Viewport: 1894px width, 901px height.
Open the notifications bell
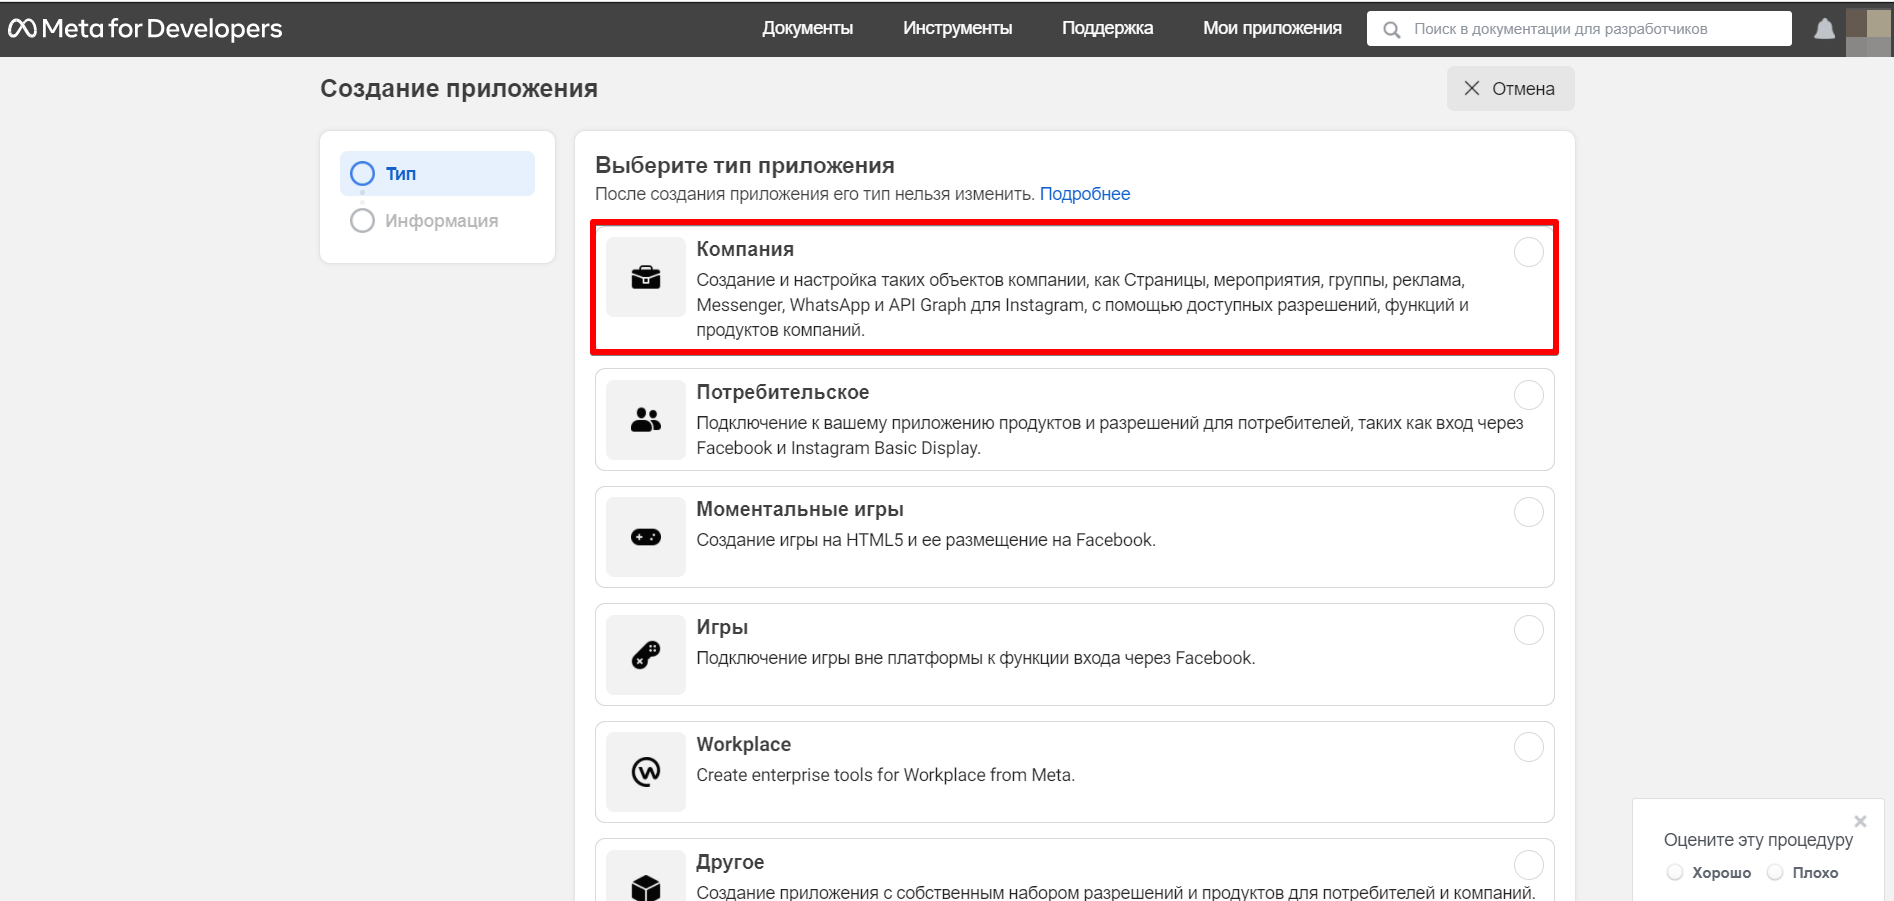[1824, 29]
